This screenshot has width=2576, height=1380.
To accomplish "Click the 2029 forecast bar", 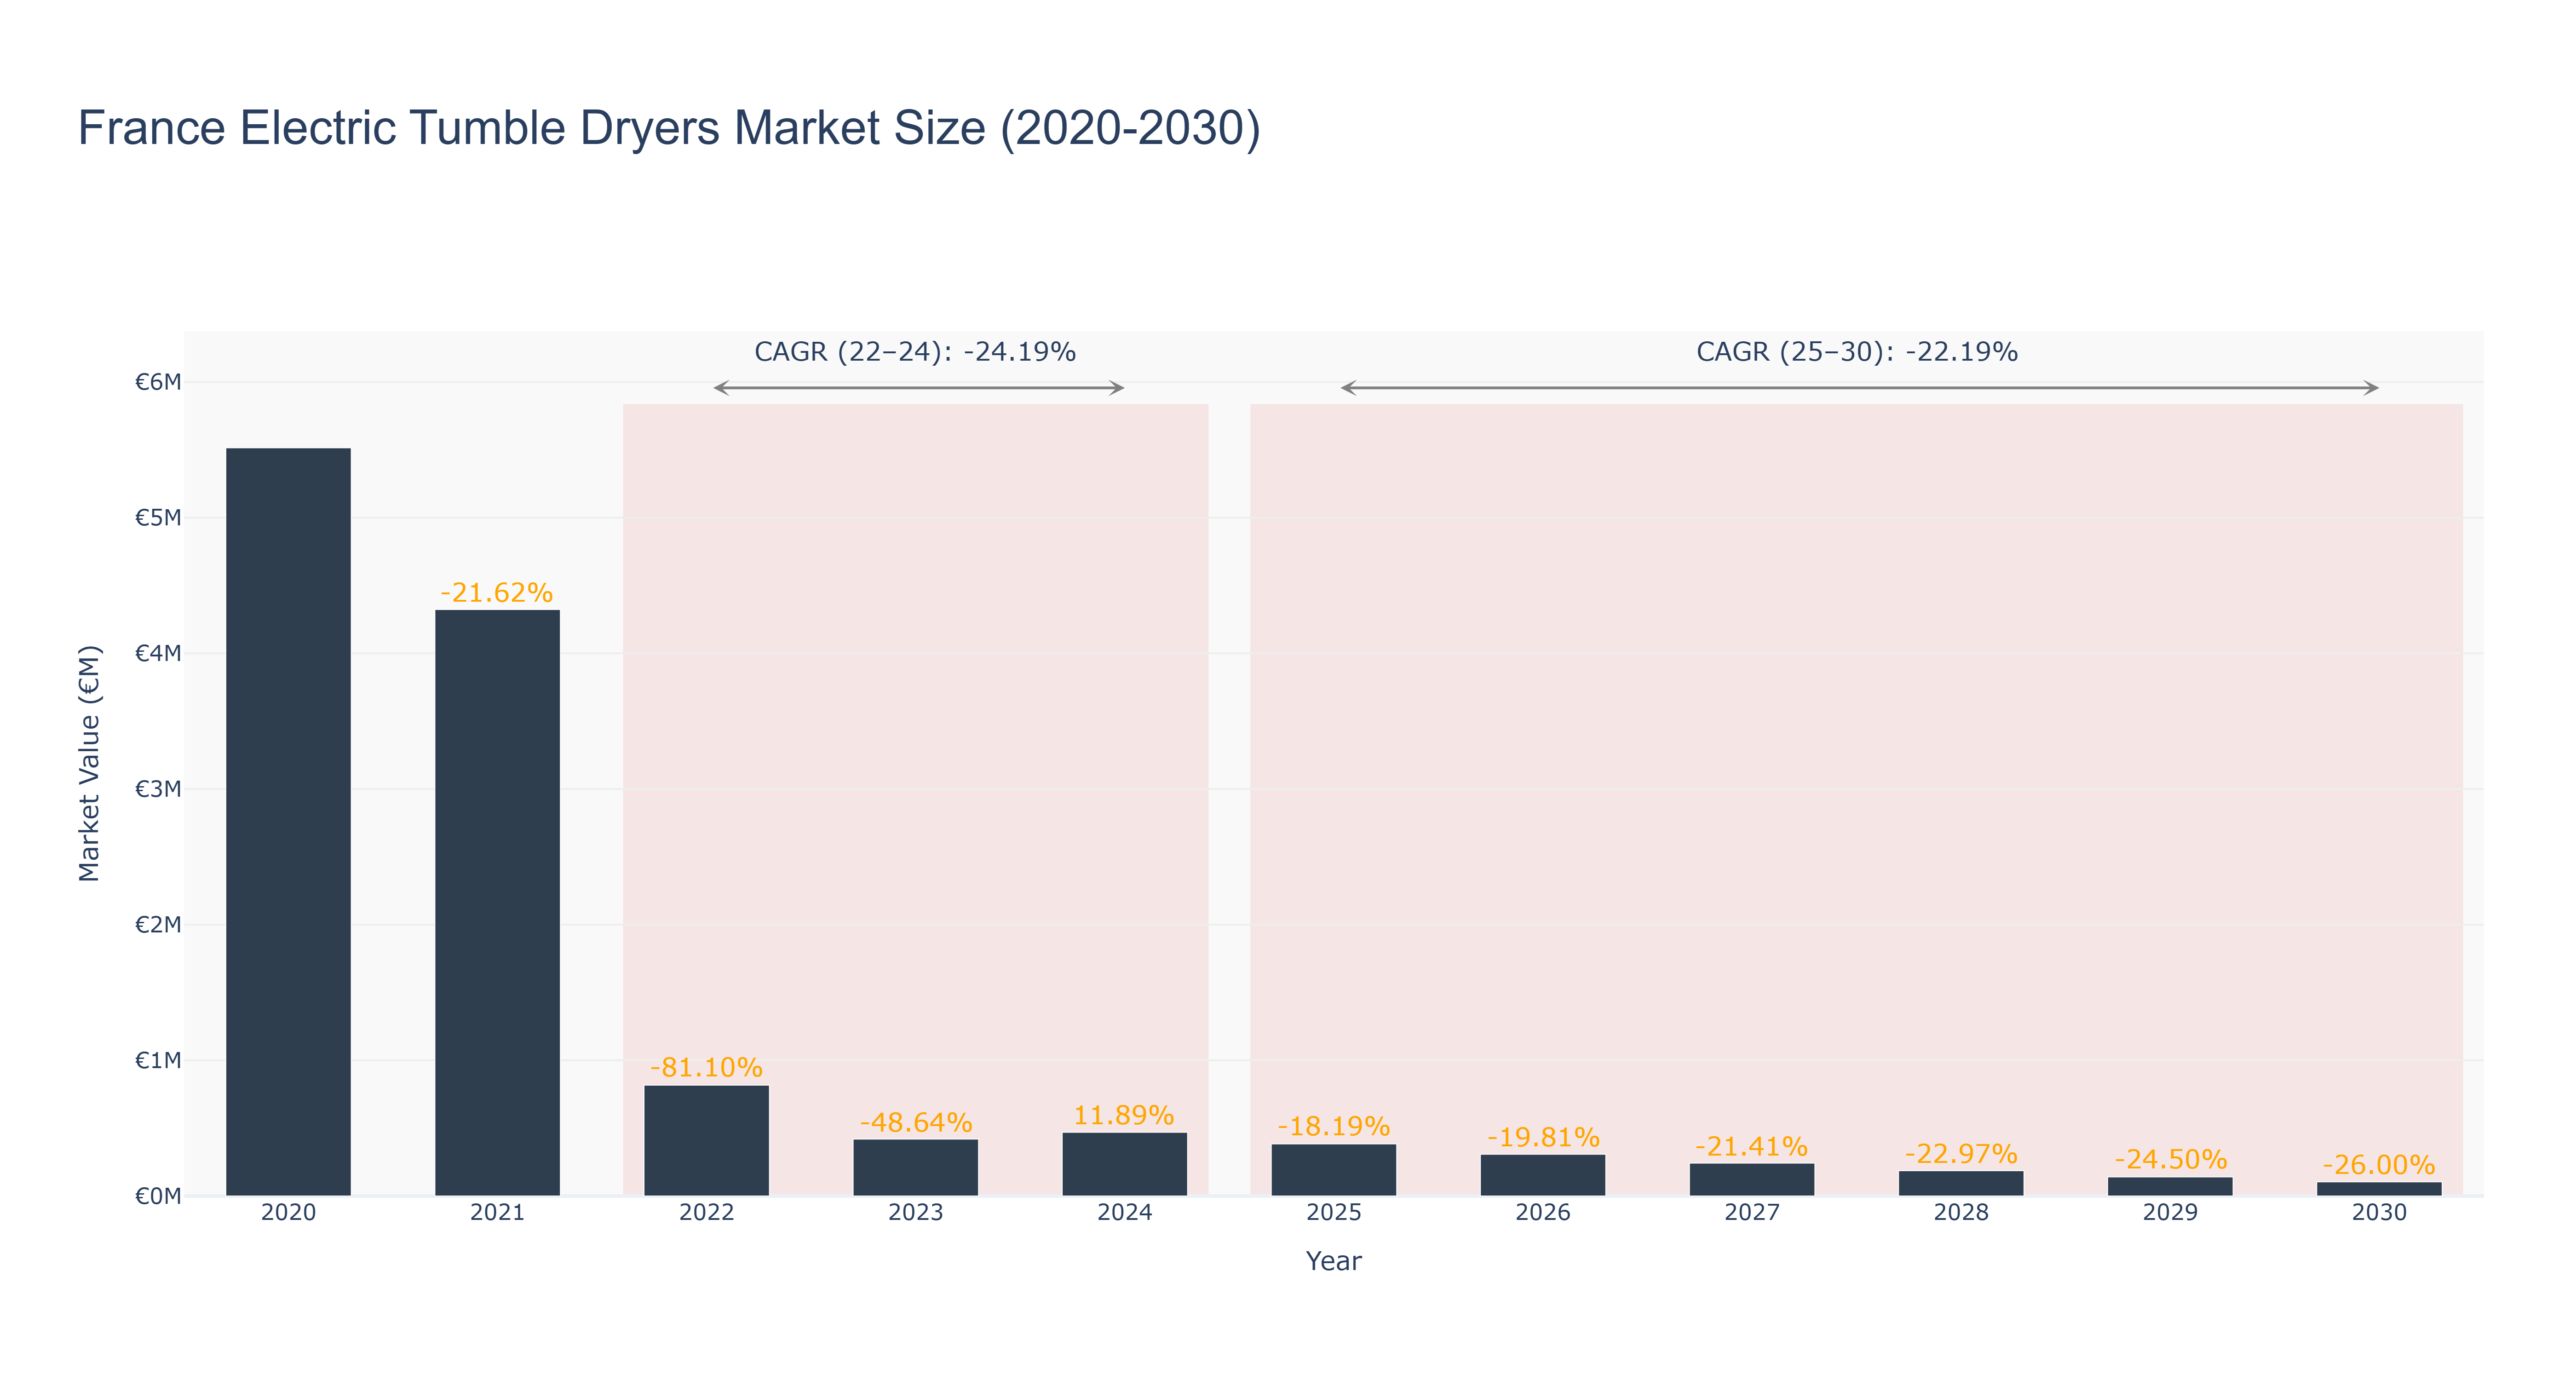I will point(2170,1186).
